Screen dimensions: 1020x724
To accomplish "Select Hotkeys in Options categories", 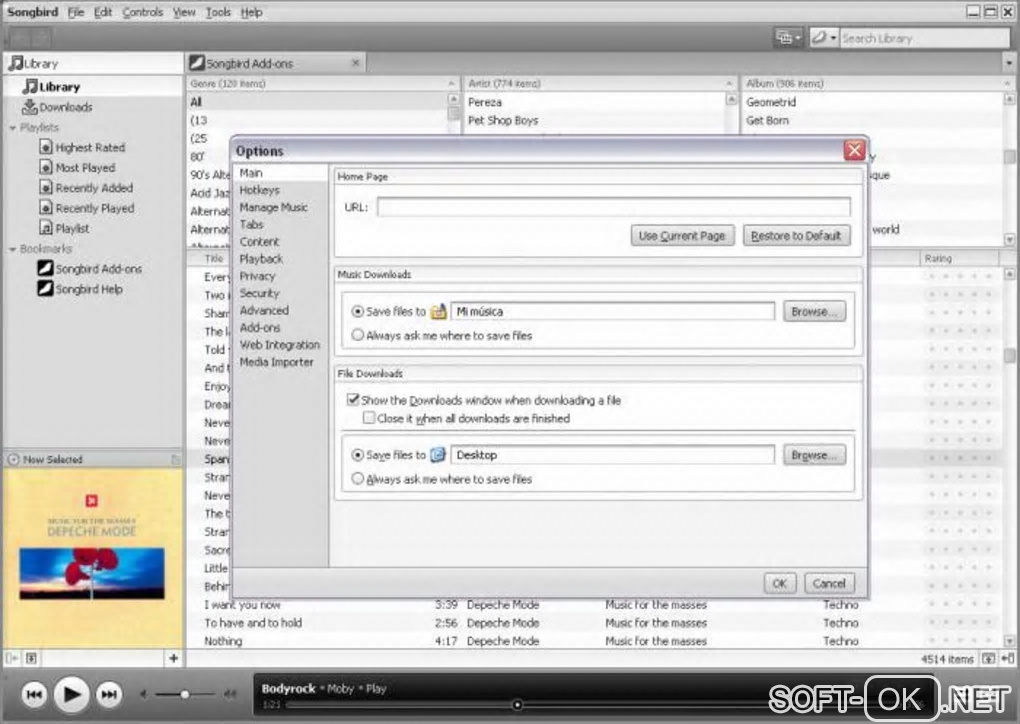I will click(260, 190).
